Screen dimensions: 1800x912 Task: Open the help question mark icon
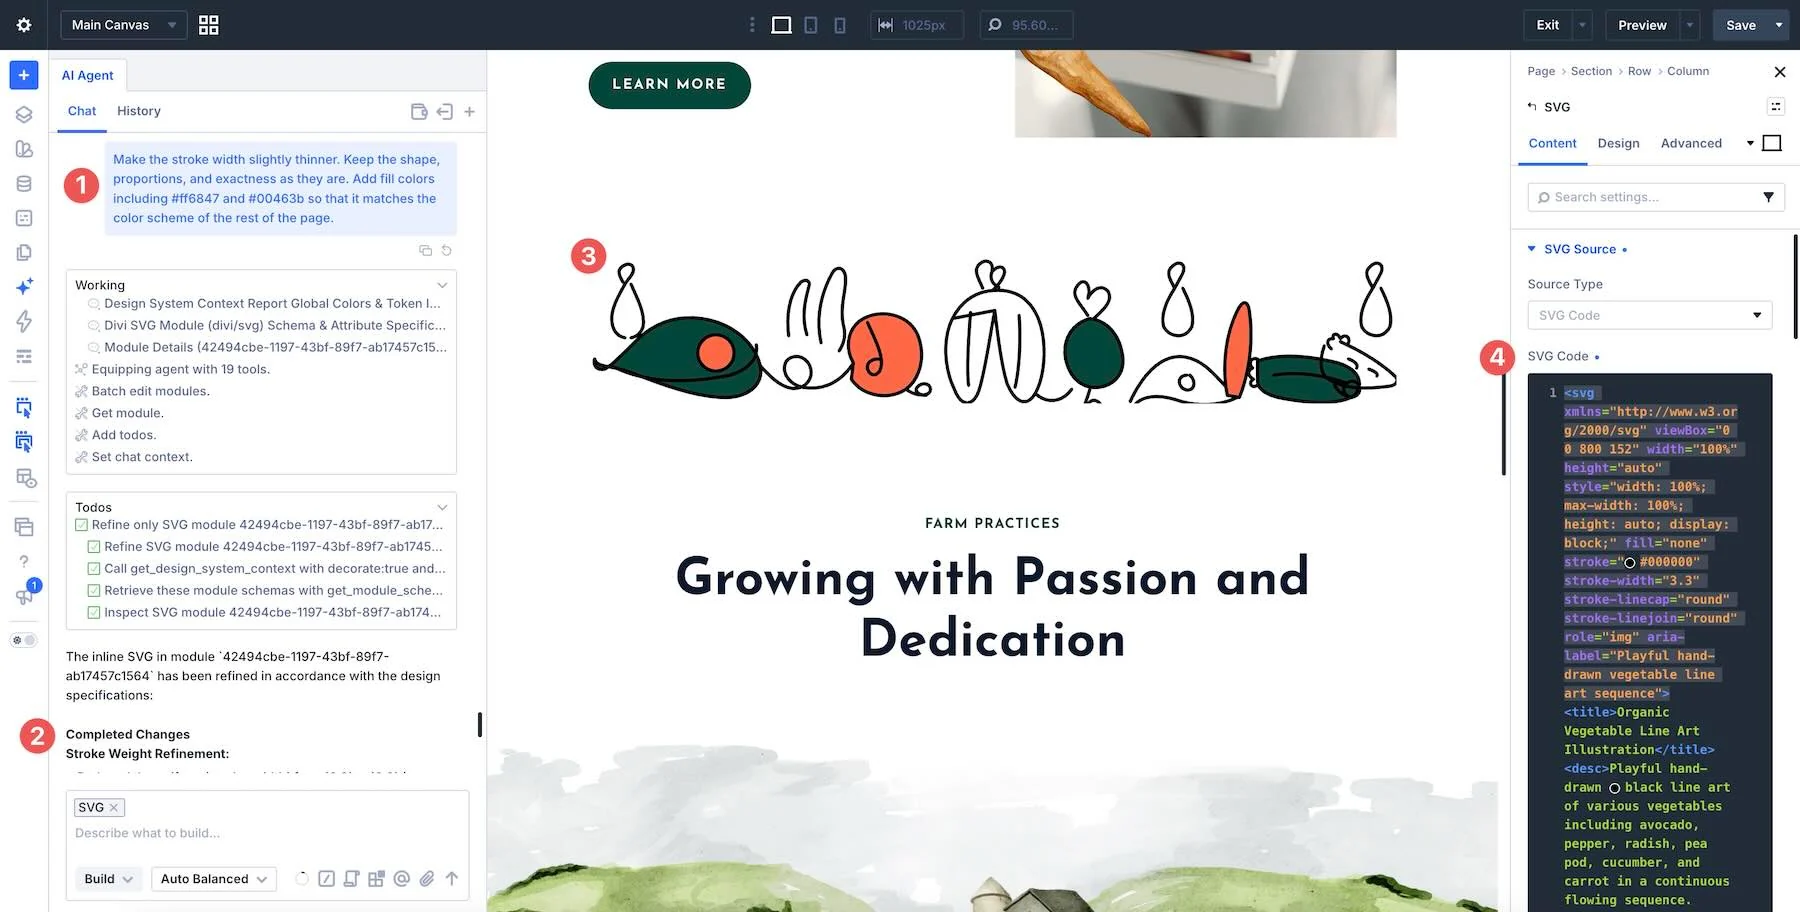tap(24, 561)
